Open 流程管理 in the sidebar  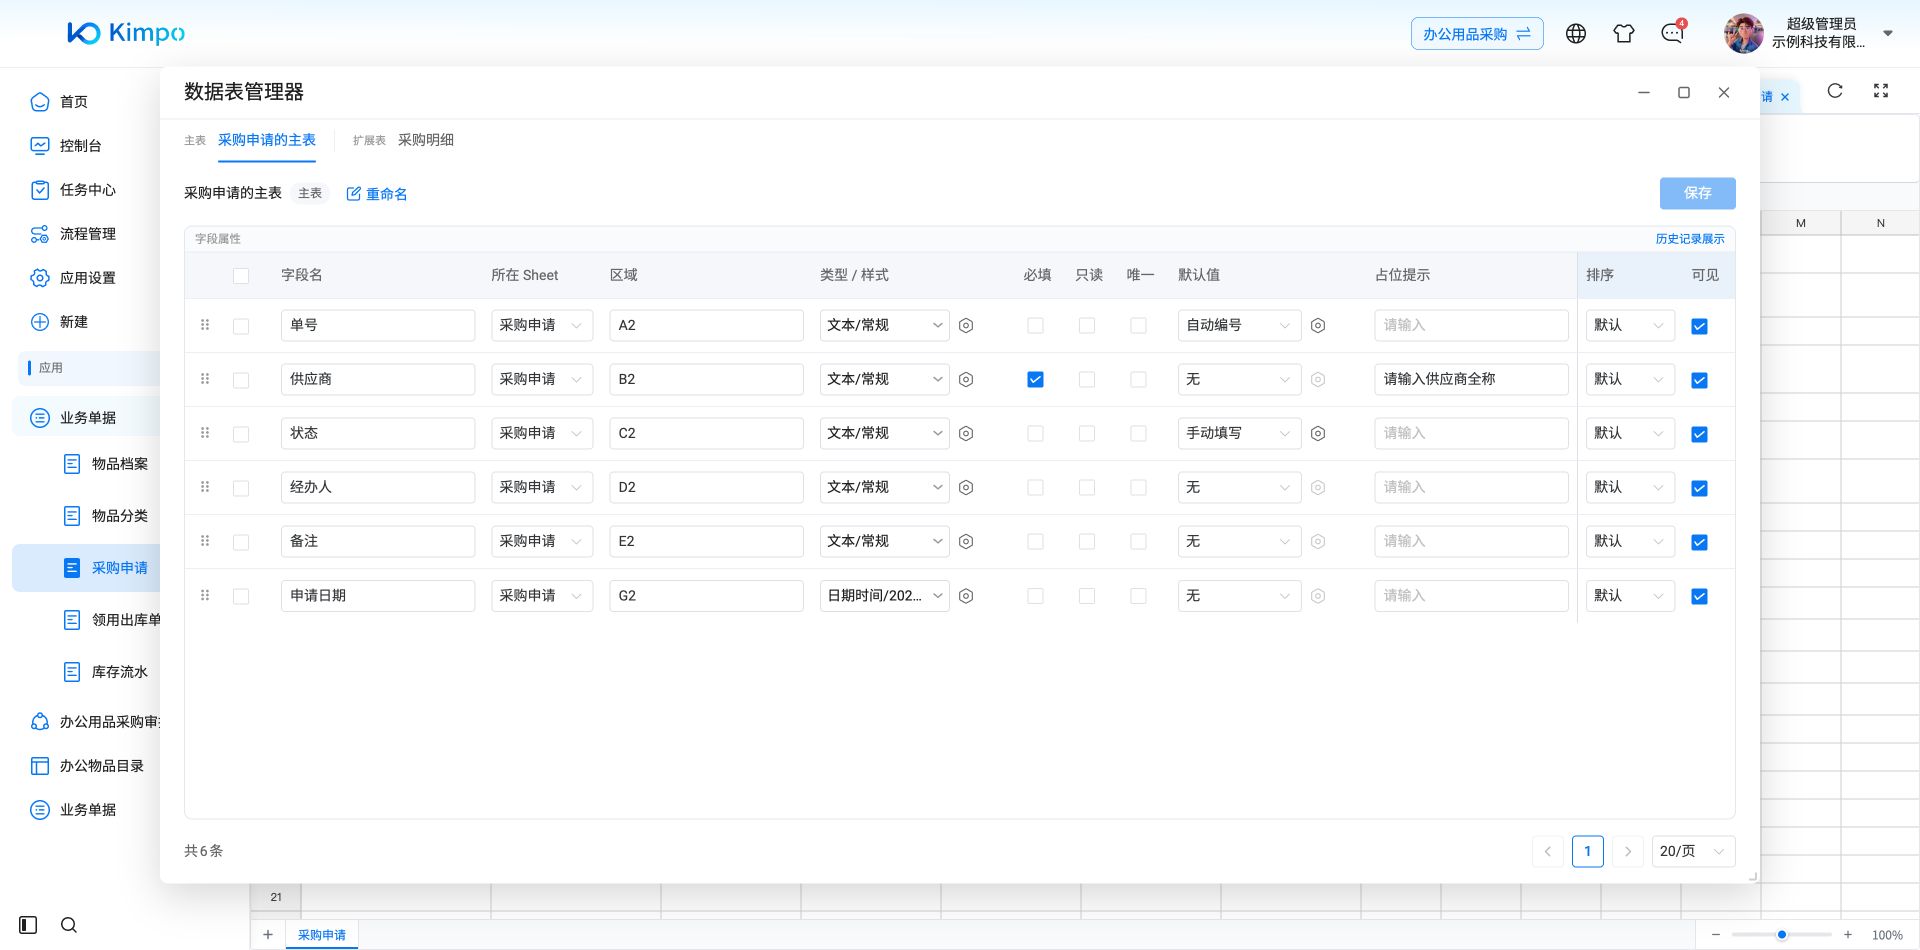click(87, 234)
